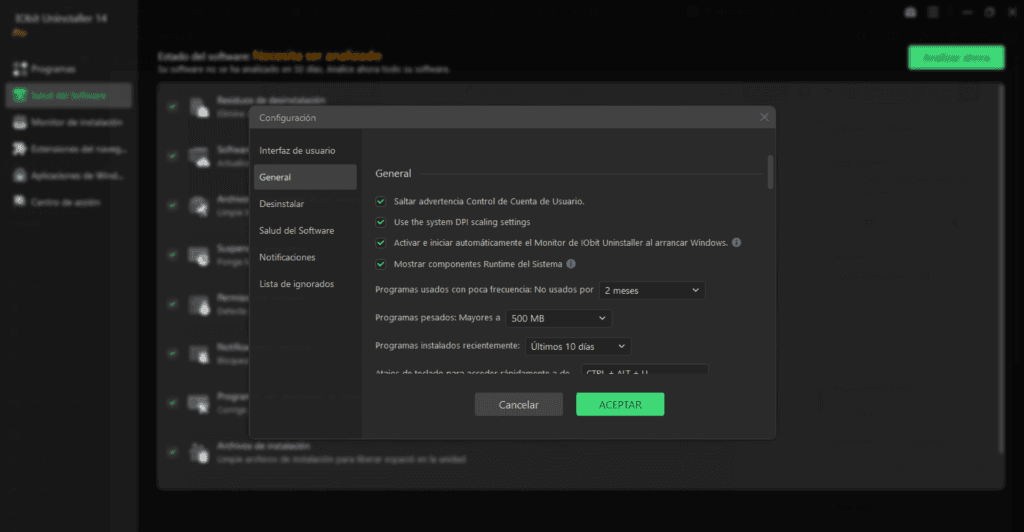Open Centro de acción in main sidebar
1024x532 pixels.
point(69,202)
